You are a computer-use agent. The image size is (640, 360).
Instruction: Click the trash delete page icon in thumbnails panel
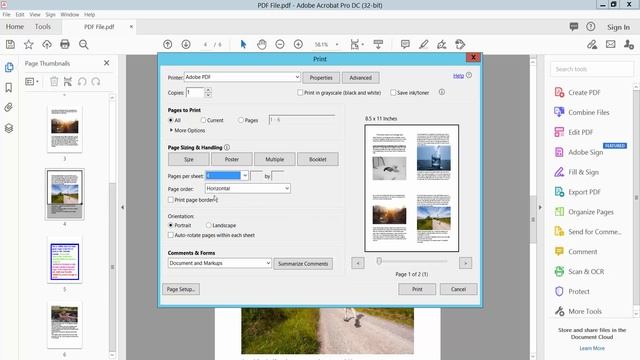click(x=54, y=82)
